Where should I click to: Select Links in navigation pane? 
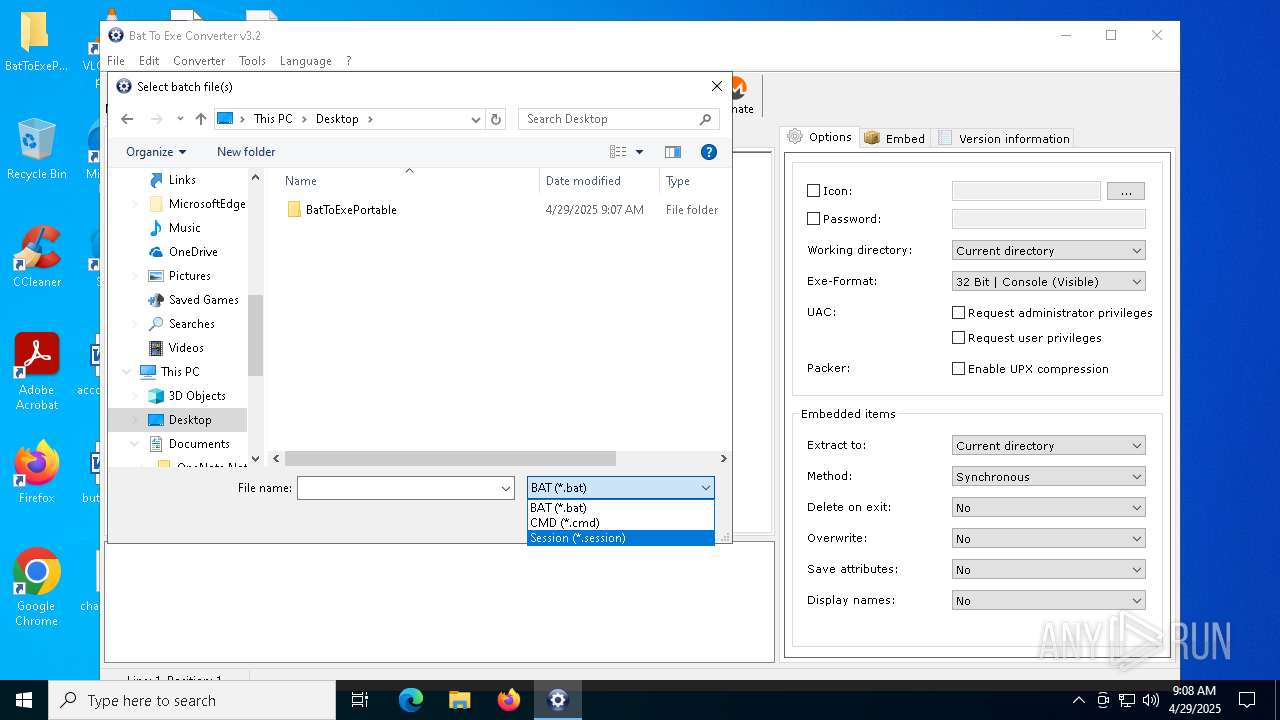click(x=181, y=180)
